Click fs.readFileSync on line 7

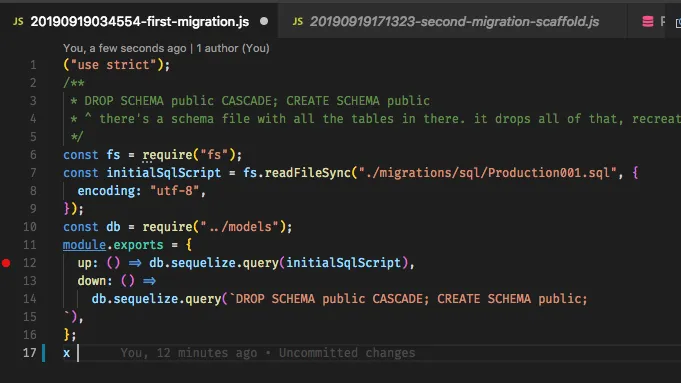[297, 173]
